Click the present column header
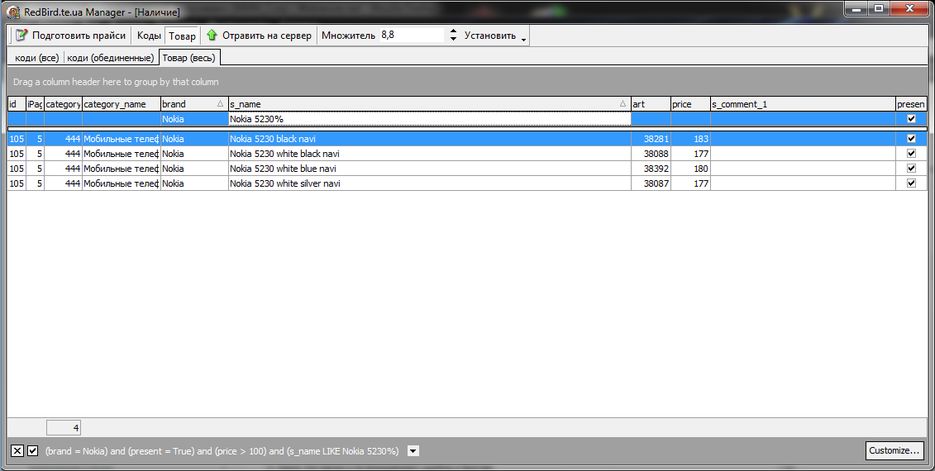Image resolution: width=935 pixels, height=471 pixels. tap(911, 104)
